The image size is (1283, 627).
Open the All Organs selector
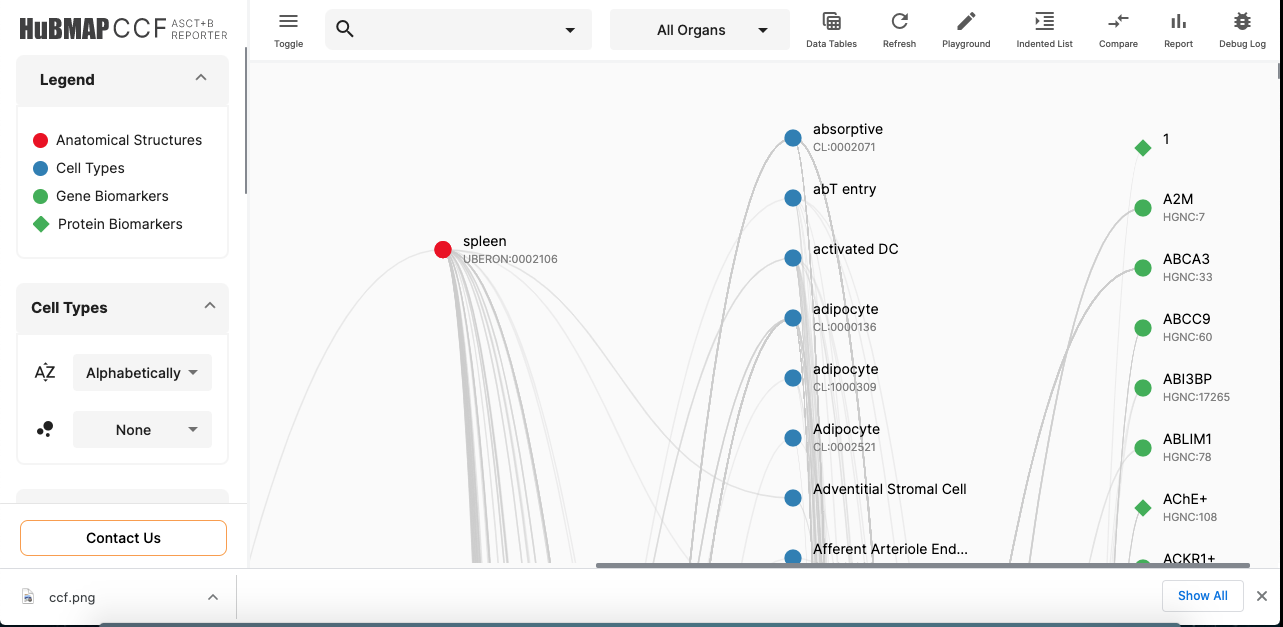coord(699,29)
